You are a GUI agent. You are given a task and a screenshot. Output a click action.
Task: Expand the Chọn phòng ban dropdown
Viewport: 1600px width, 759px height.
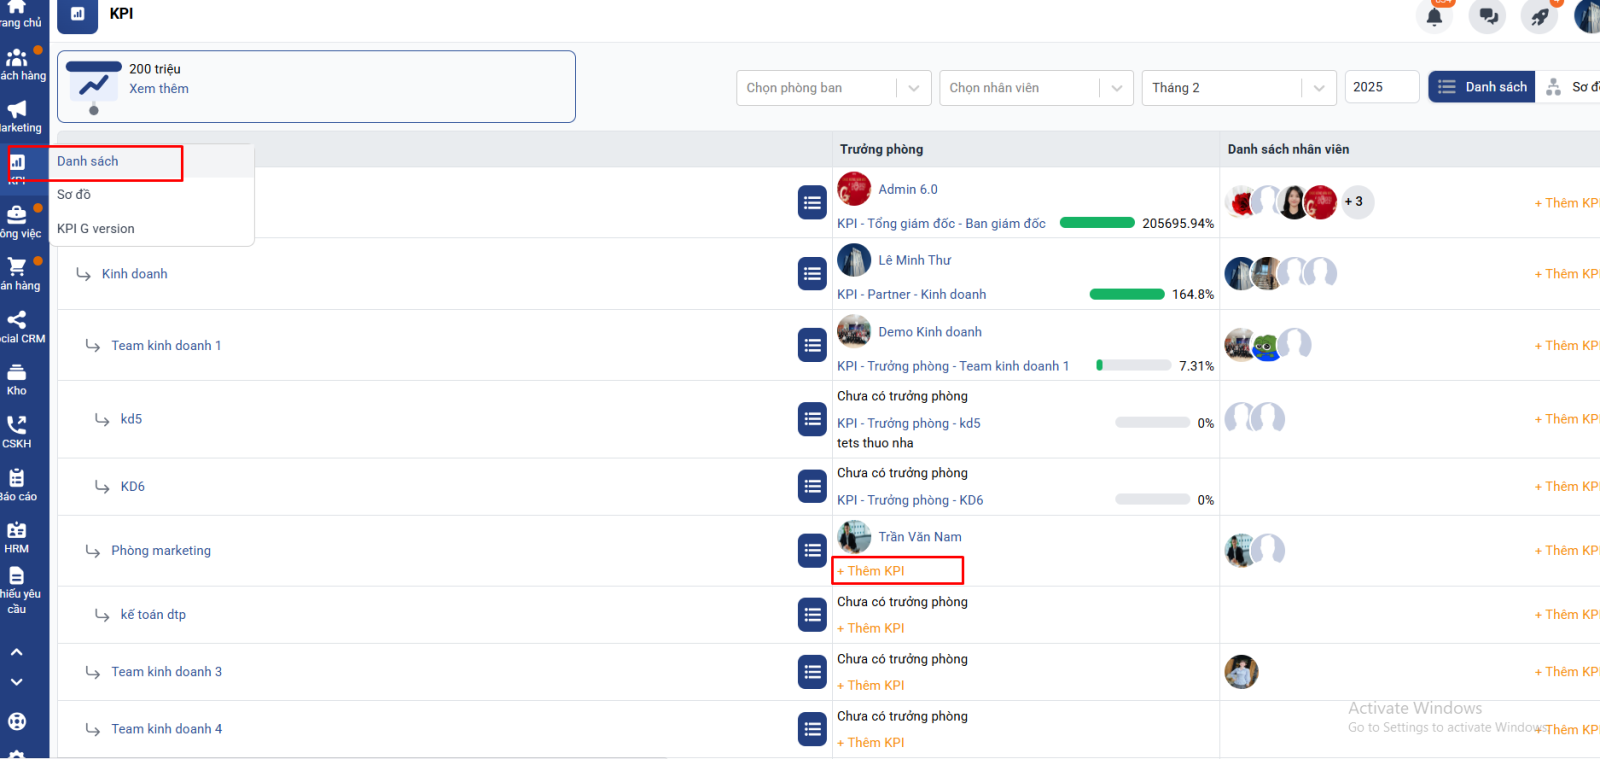click(x=833, y=88)
